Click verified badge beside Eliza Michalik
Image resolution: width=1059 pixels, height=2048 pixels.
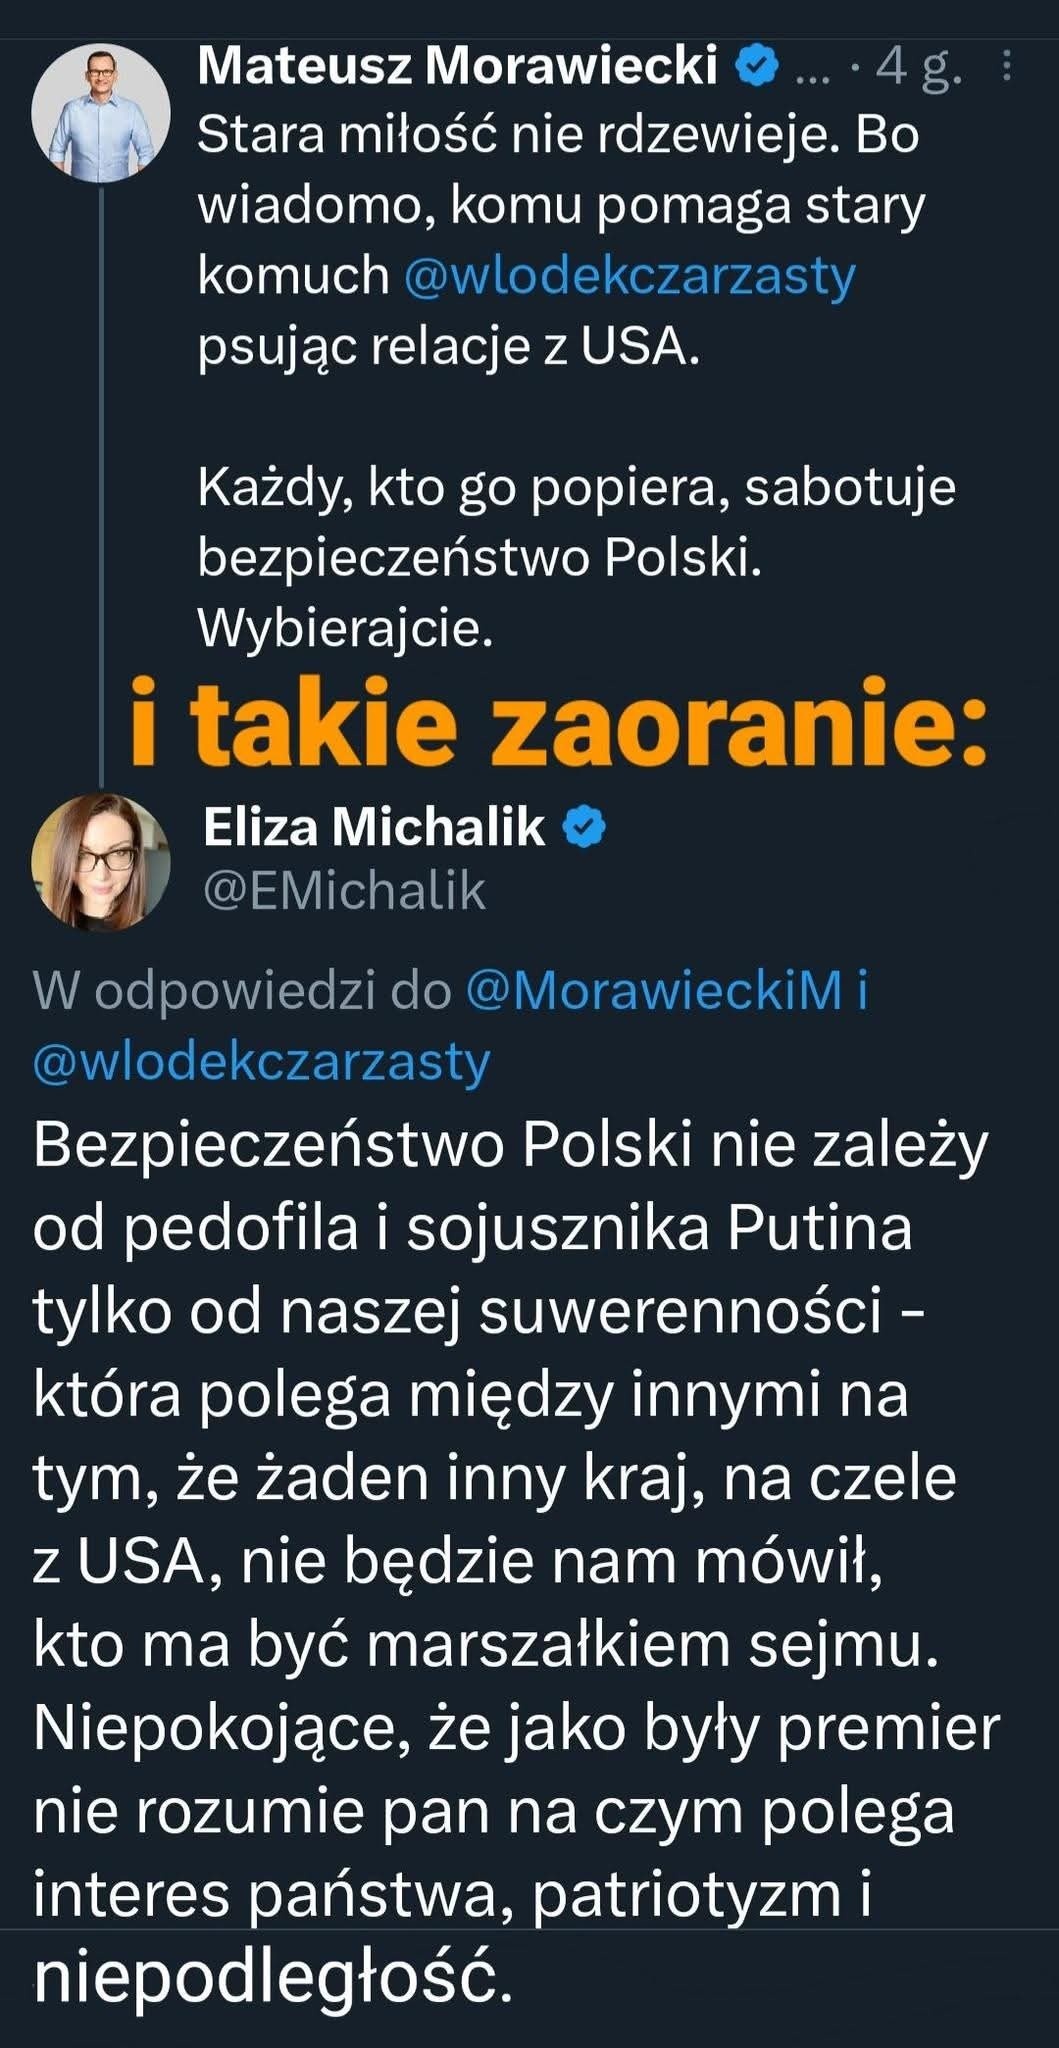point(585,828)
